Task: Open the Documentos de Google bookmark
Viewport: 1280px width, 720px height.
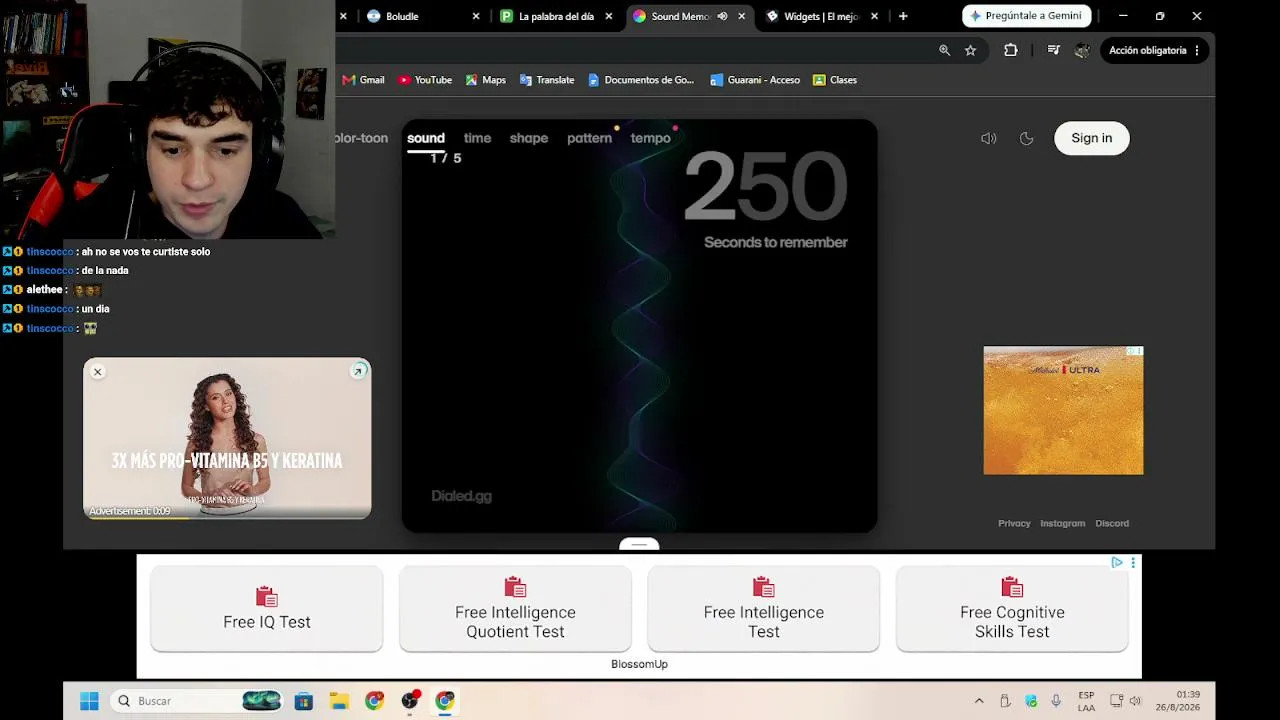Action: click(641, 80)
